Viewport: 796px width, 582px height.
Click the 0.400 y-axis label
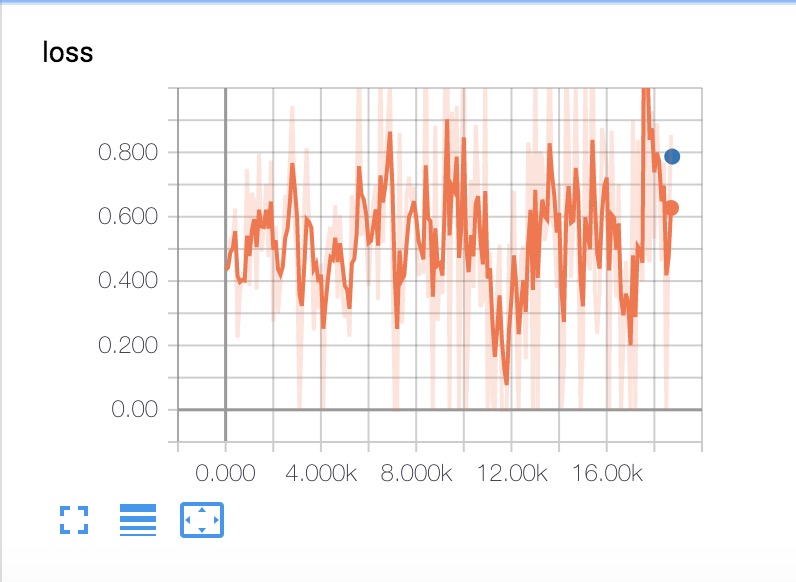click(x=128, y=281)
